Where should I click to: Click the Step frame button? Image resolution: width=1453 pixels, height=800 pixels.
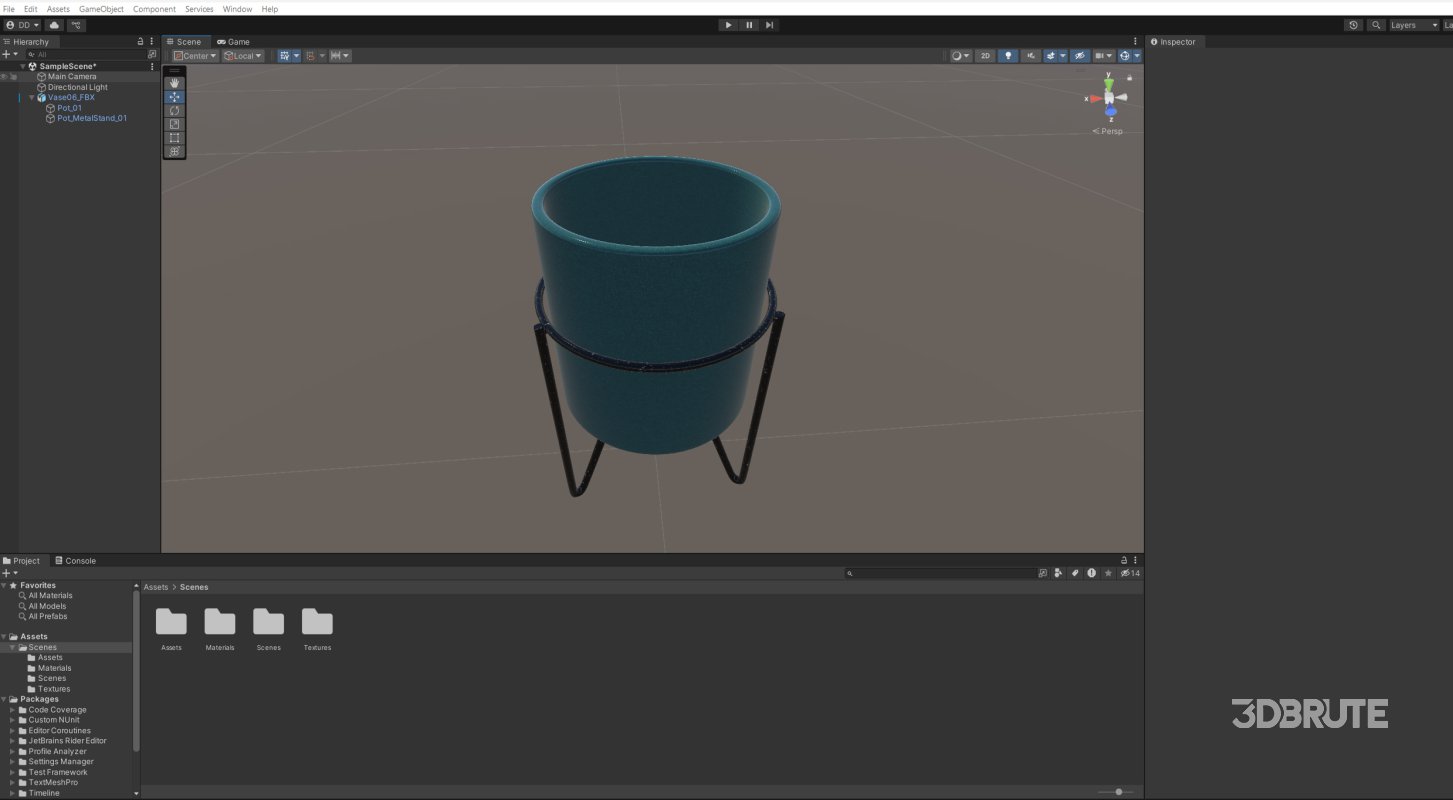pos(769,24)
